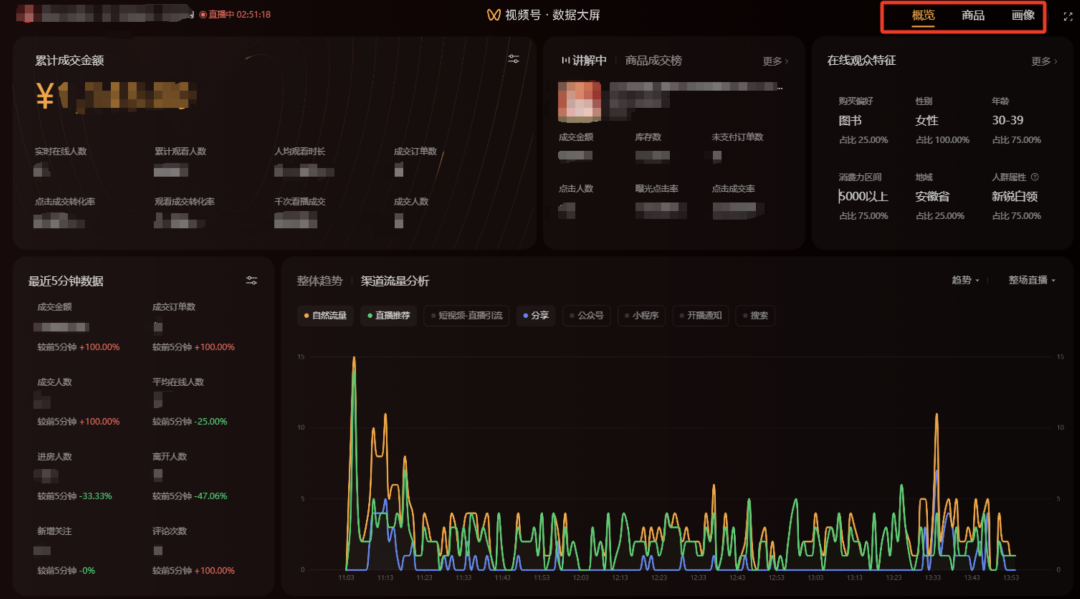Viewport: 1080px width, 599px height.
Task: Click the help icon next to 人群属性
Action: 1035,177
